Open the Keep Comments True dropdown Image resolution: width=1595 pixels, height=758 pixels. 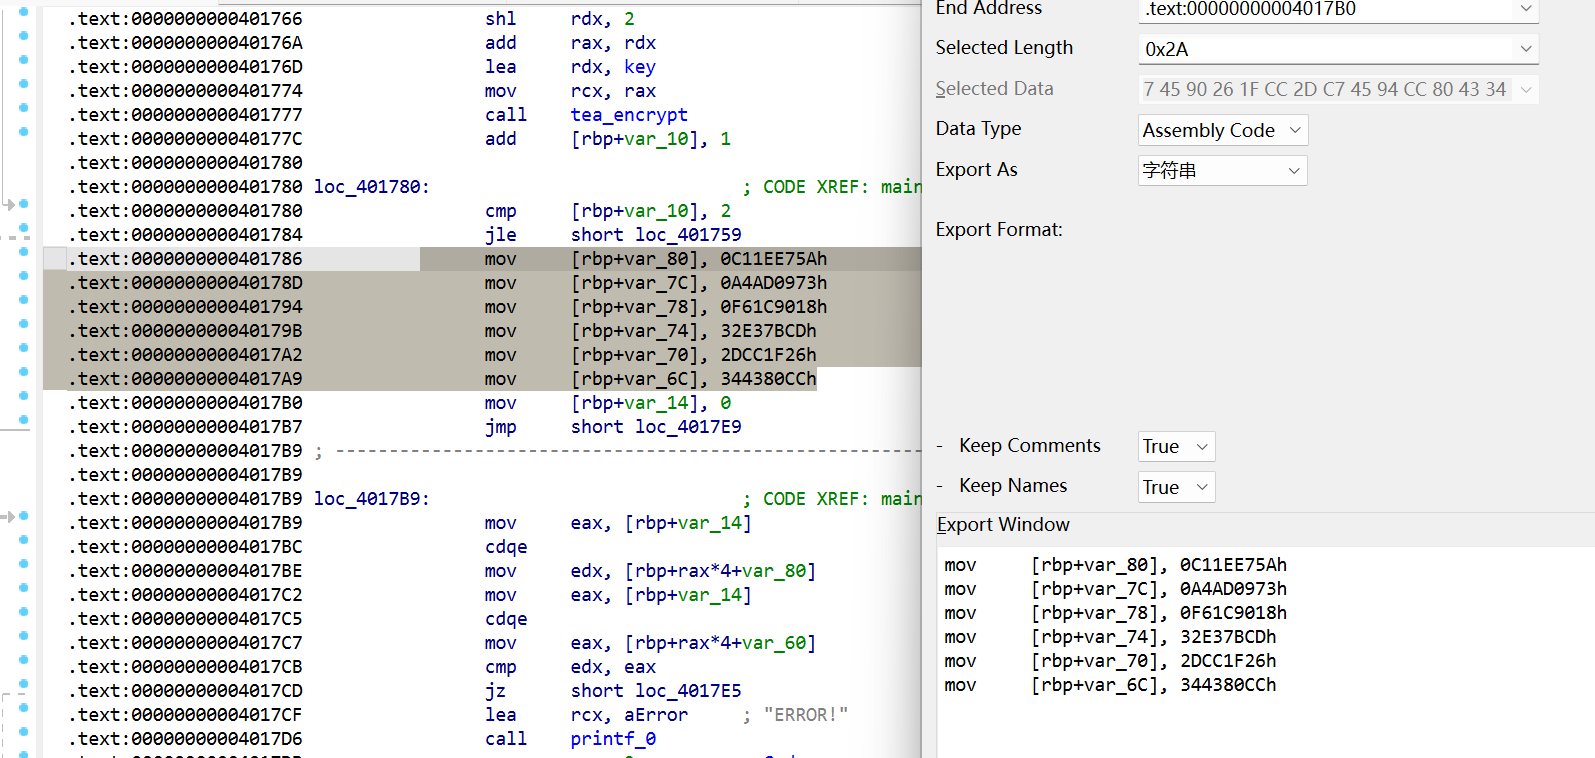click(1176, 446)
